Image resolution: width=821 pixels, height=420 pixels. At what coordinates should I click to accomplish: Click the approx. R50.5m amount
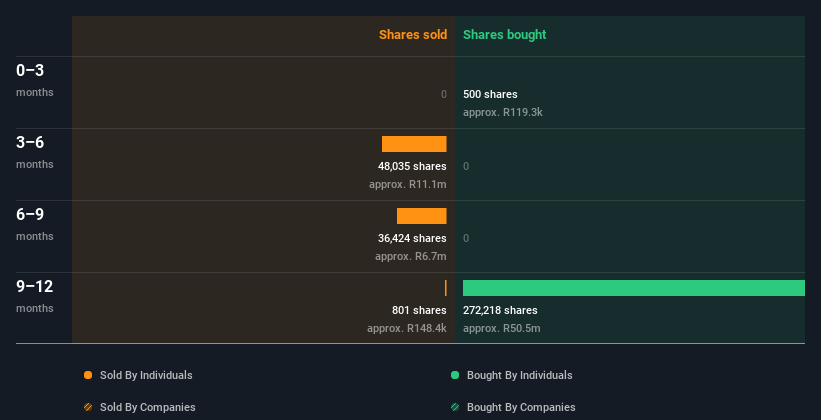pos(502,328)
